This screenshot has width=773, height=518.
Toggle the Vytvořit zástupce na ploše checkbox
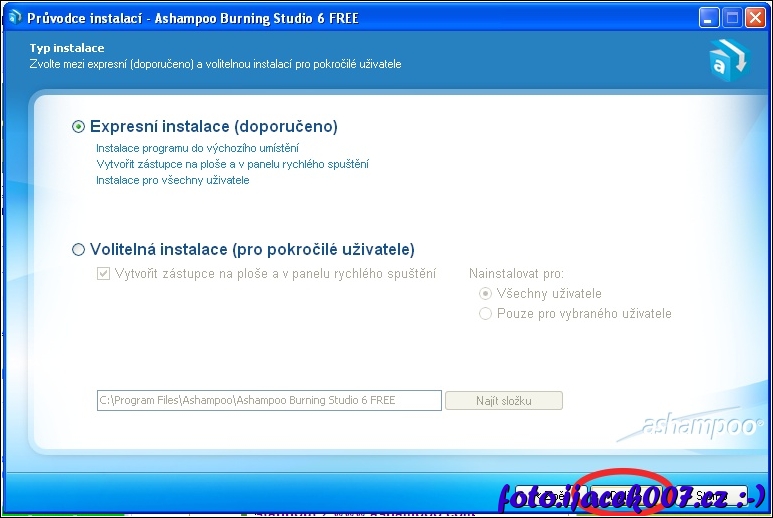point(103,274)
